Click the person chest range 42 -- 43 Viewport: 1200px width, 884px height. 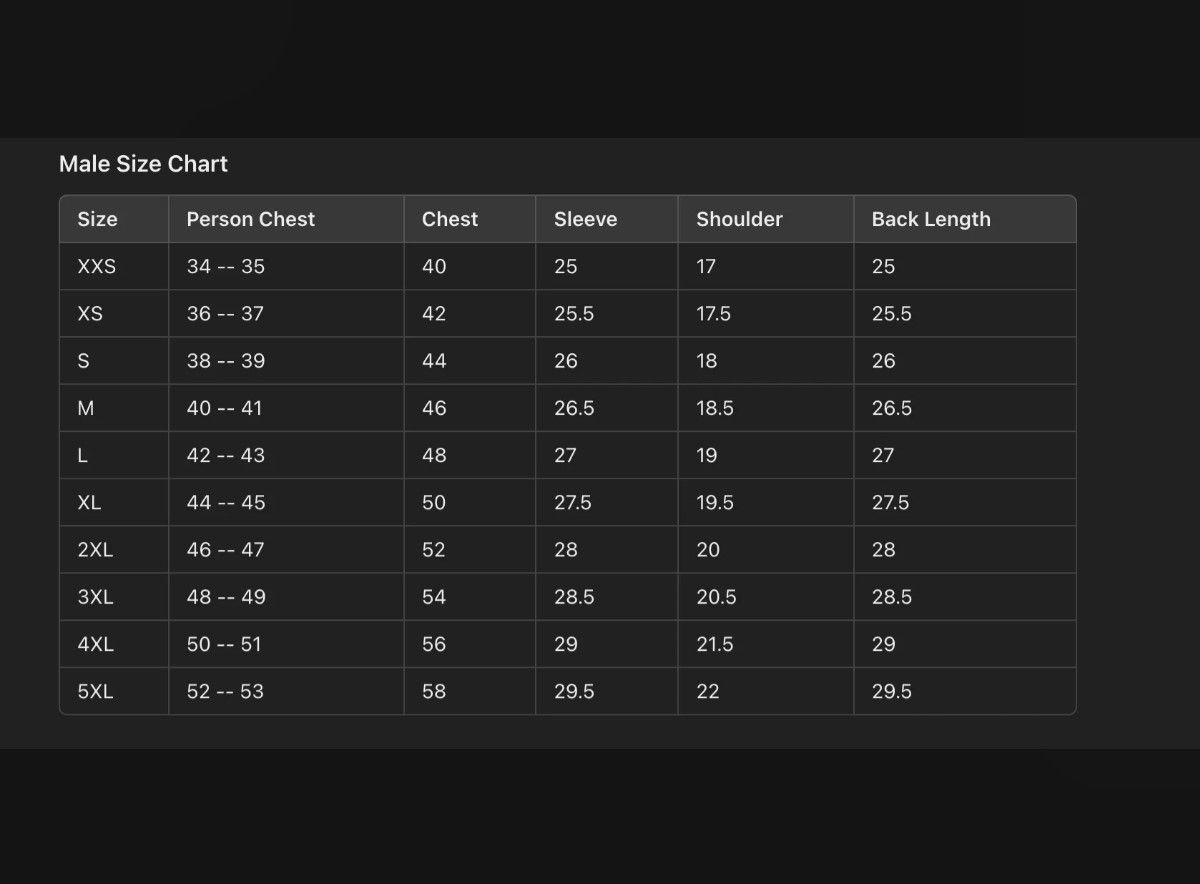226,456
